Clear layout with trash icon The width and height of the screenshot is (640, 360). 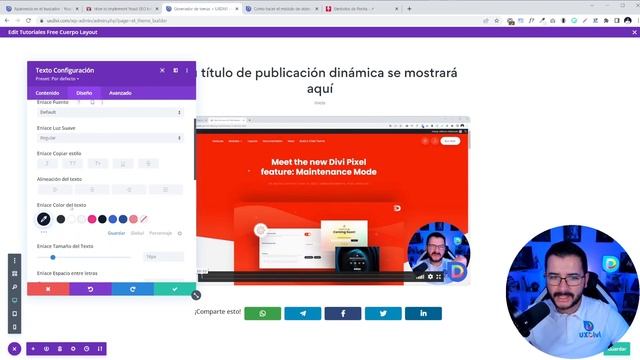(x=60, y=349)
